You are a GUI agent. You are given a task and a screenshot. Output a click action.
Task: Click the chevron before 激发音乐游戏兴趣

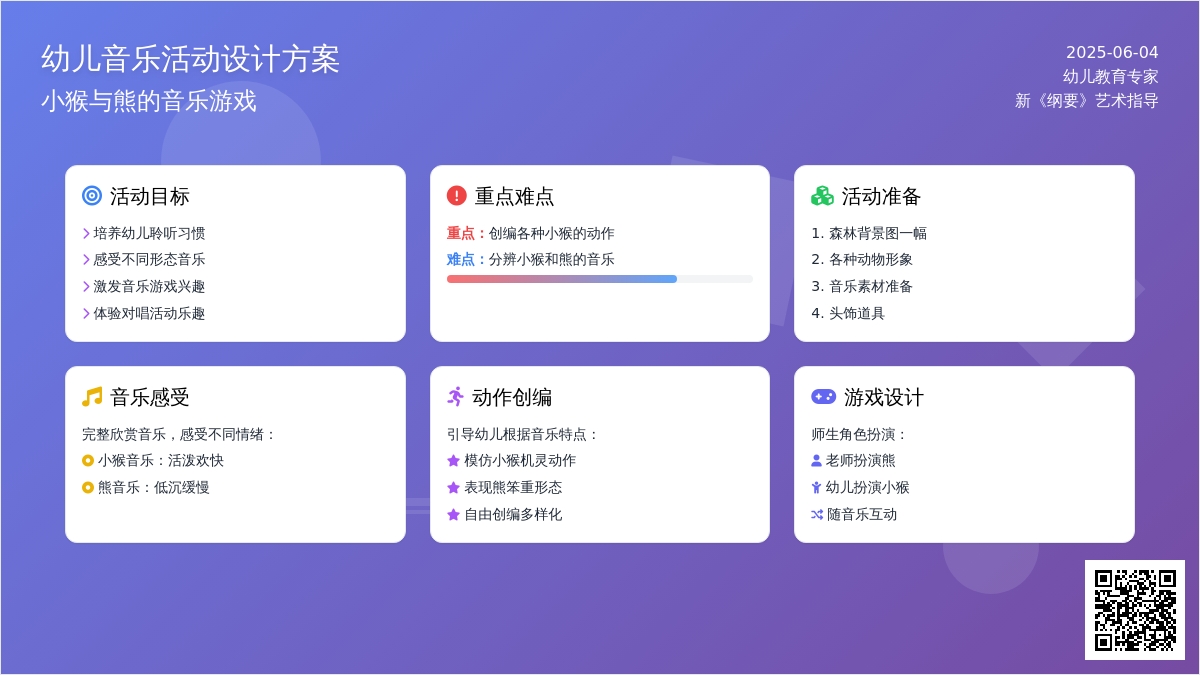(x=86, y=286)
